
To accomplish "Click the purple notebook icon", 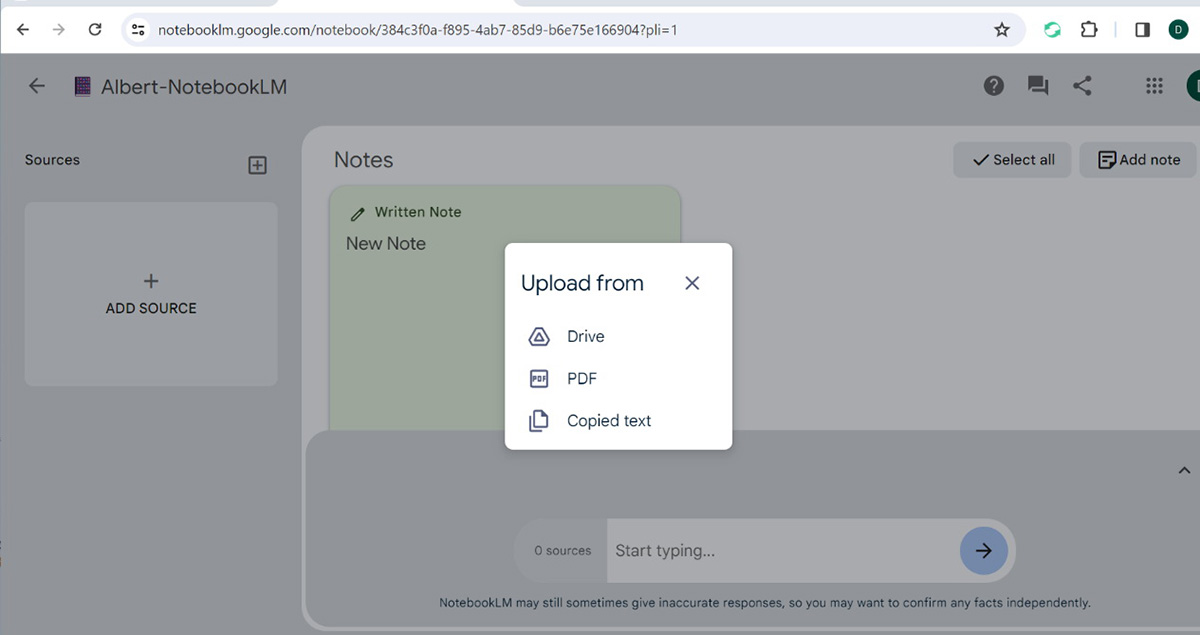I will click(x=83, y=87).
